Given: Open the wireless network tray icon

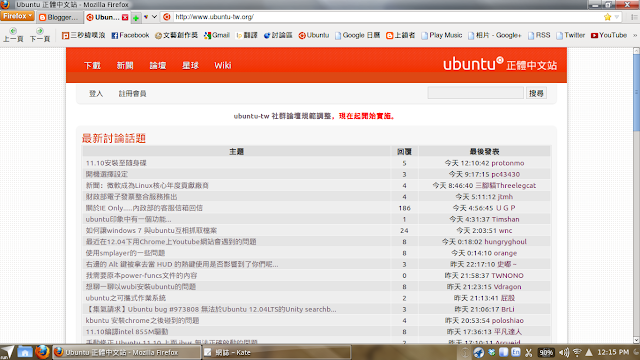Looking at the screenshot, I should tap(577, 352).
